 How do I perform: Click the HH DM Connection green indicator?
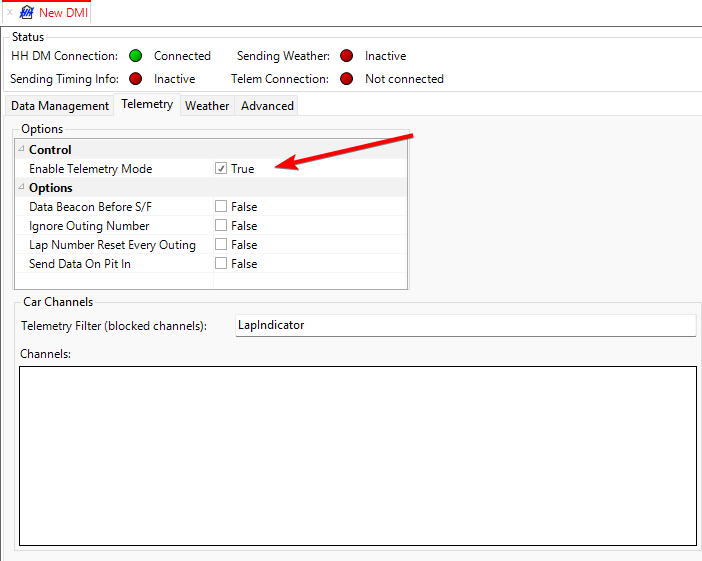click(x=135, y=56)
